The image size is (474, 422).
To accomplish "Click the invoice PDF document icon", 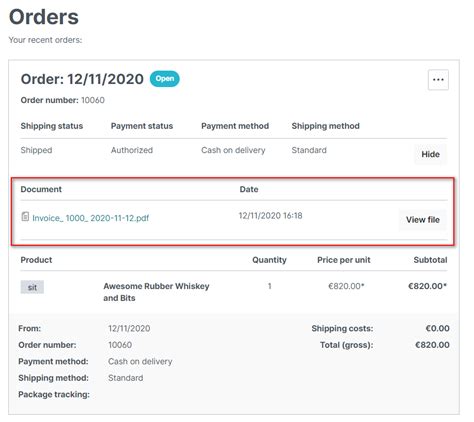I will (25, 217).
